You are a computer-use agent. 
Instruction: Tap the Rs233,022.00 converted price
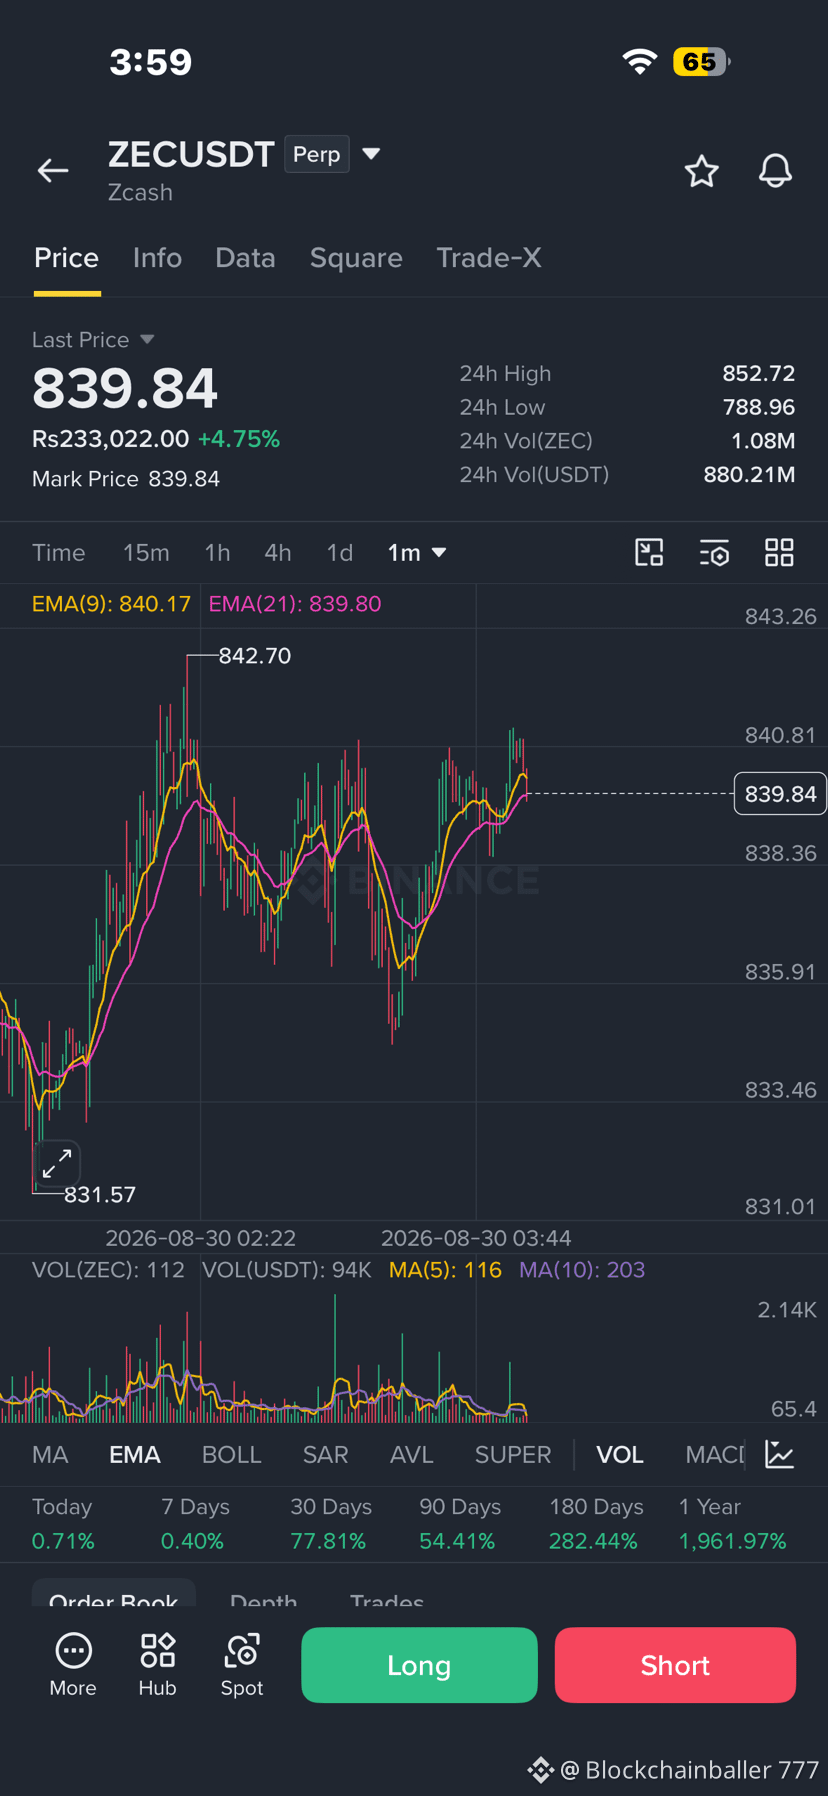click(110, 439)
